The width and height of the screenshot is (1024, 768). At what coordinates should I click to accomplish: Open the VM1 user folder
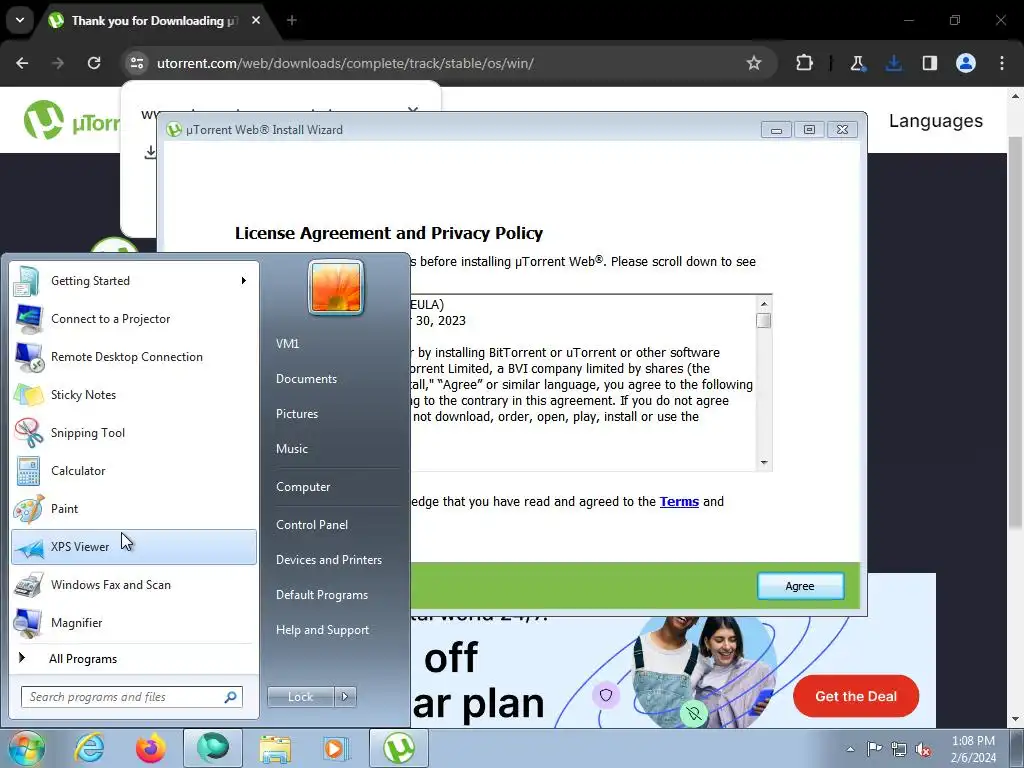click(x=287, y=344)
